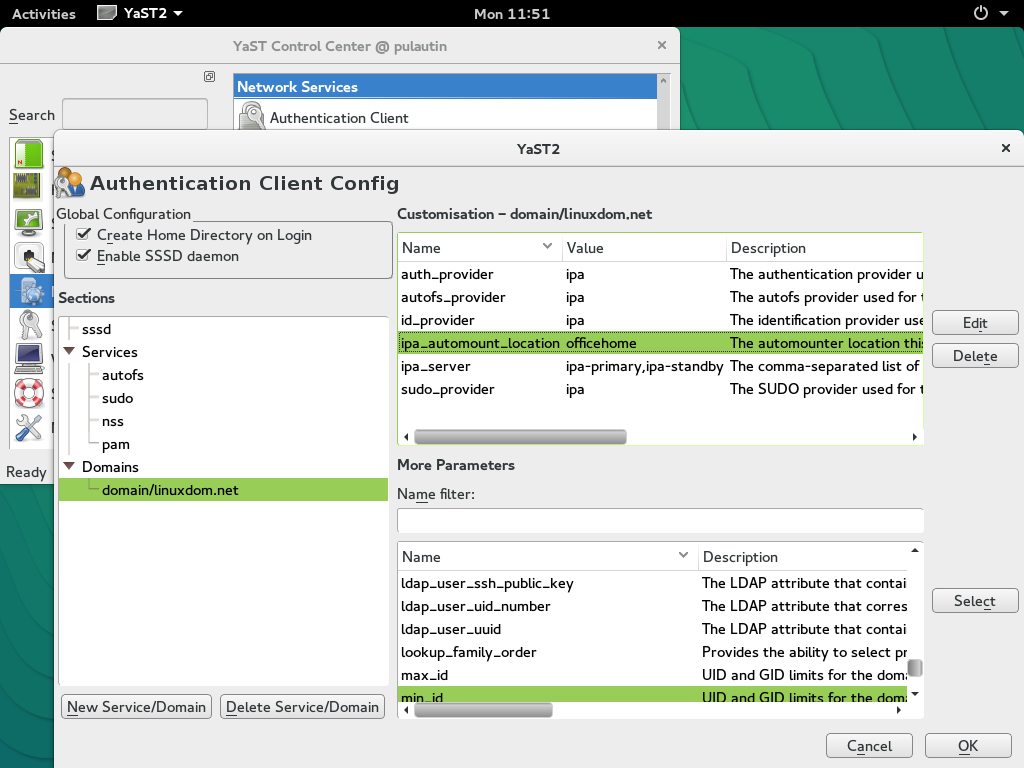Collapse the Domains tree section
Viewport: 1024px width, 768px height.
pos(68,466)
